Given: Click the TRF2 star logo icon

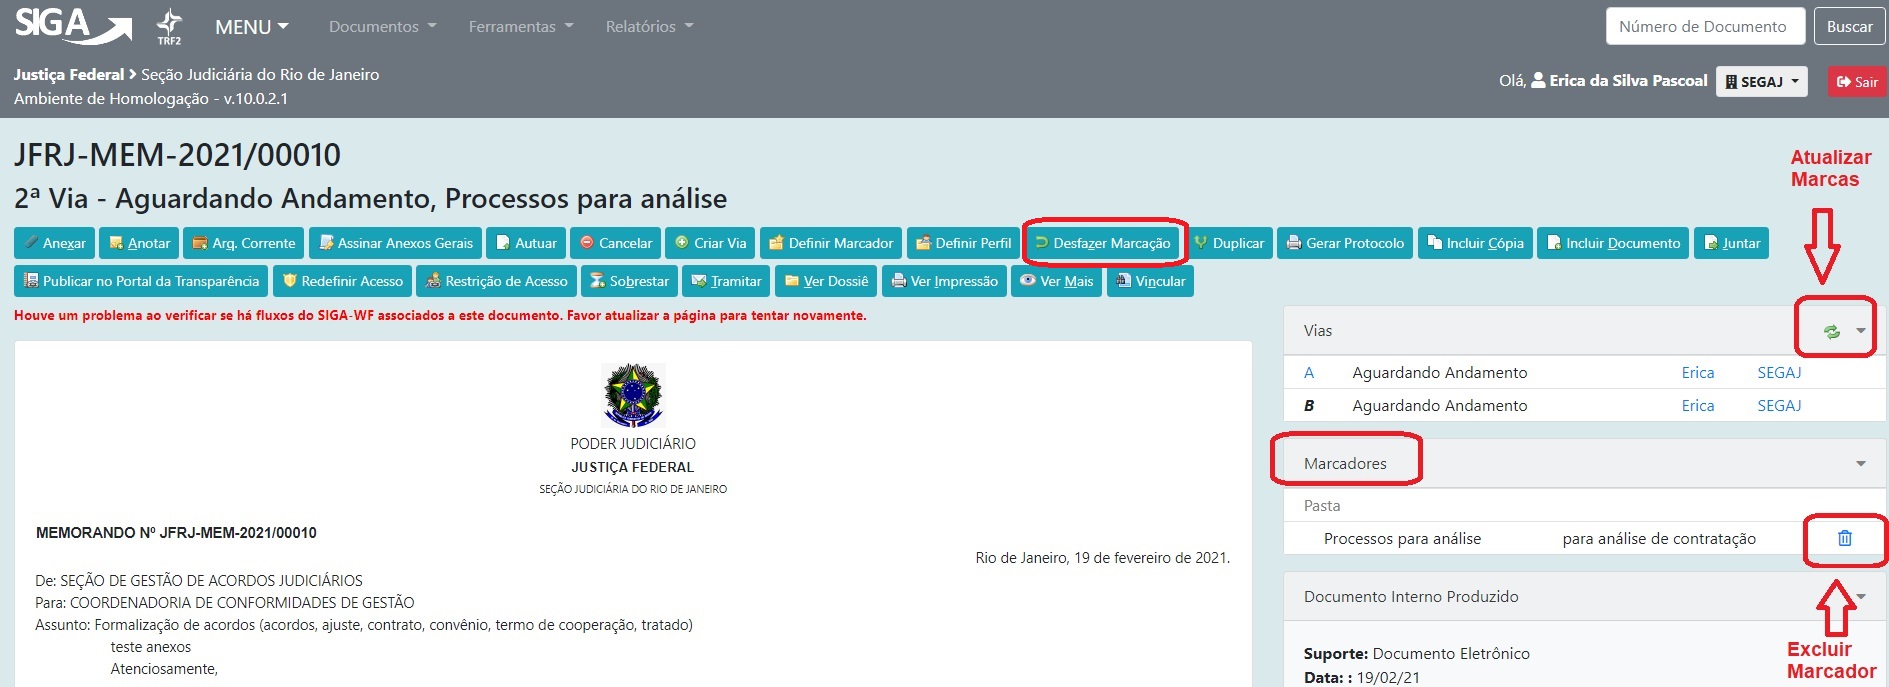Looking at the screenshot, I should coord(169,26).
